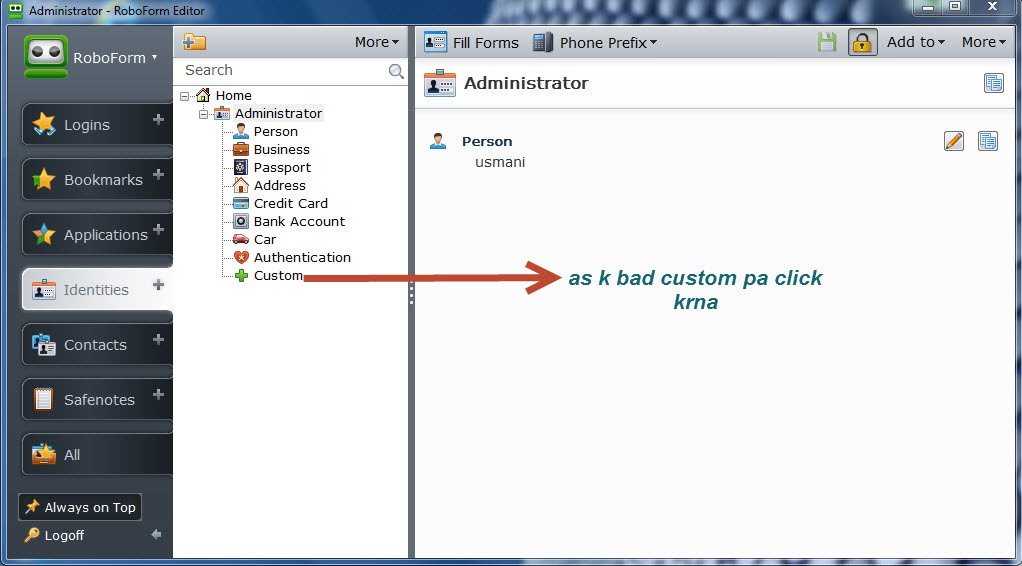Select the Person tree item
Image resolution: width=1022 pixels, height=566 pixels.
[276, 132]
